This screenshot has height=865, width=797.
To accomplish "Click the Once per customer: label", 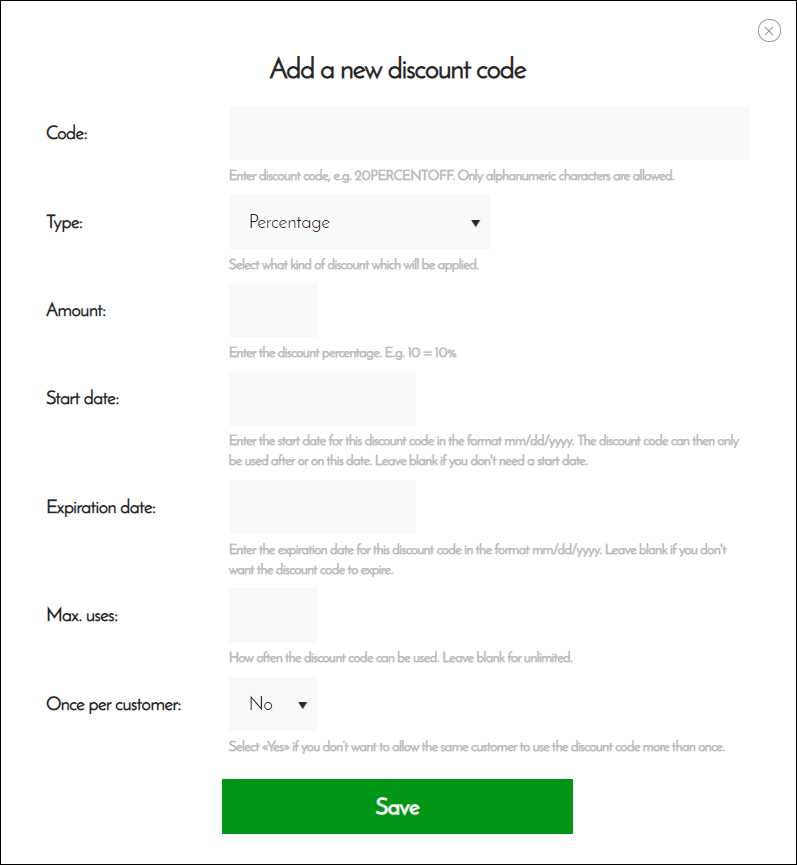I will (114, 704).
